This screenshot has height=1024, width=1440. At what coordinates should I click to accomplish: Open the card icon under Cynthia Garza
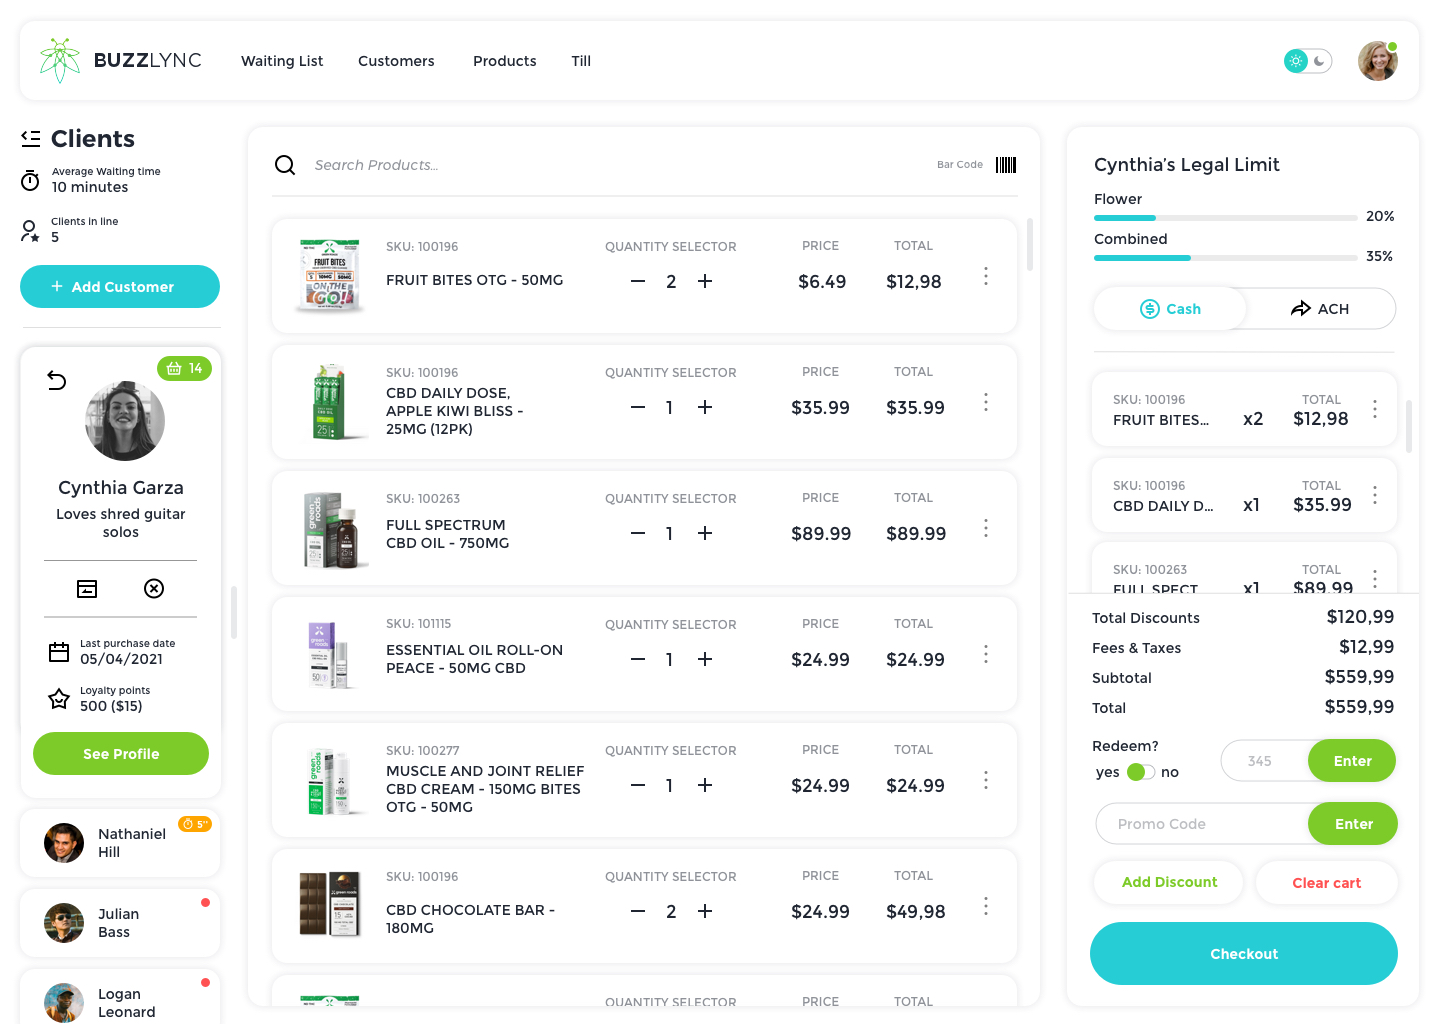tap(88, 589)
